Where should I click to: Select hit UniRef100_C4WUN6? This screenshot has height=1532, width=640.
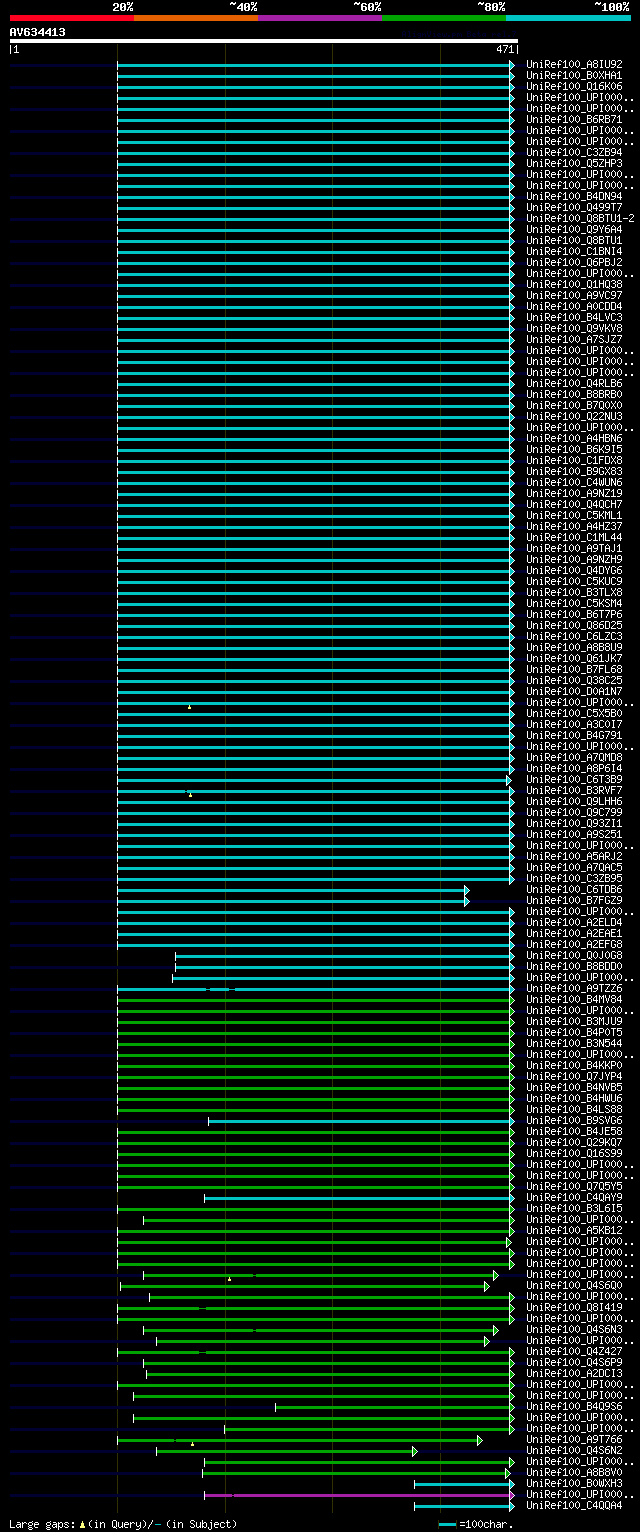(574, 482)
